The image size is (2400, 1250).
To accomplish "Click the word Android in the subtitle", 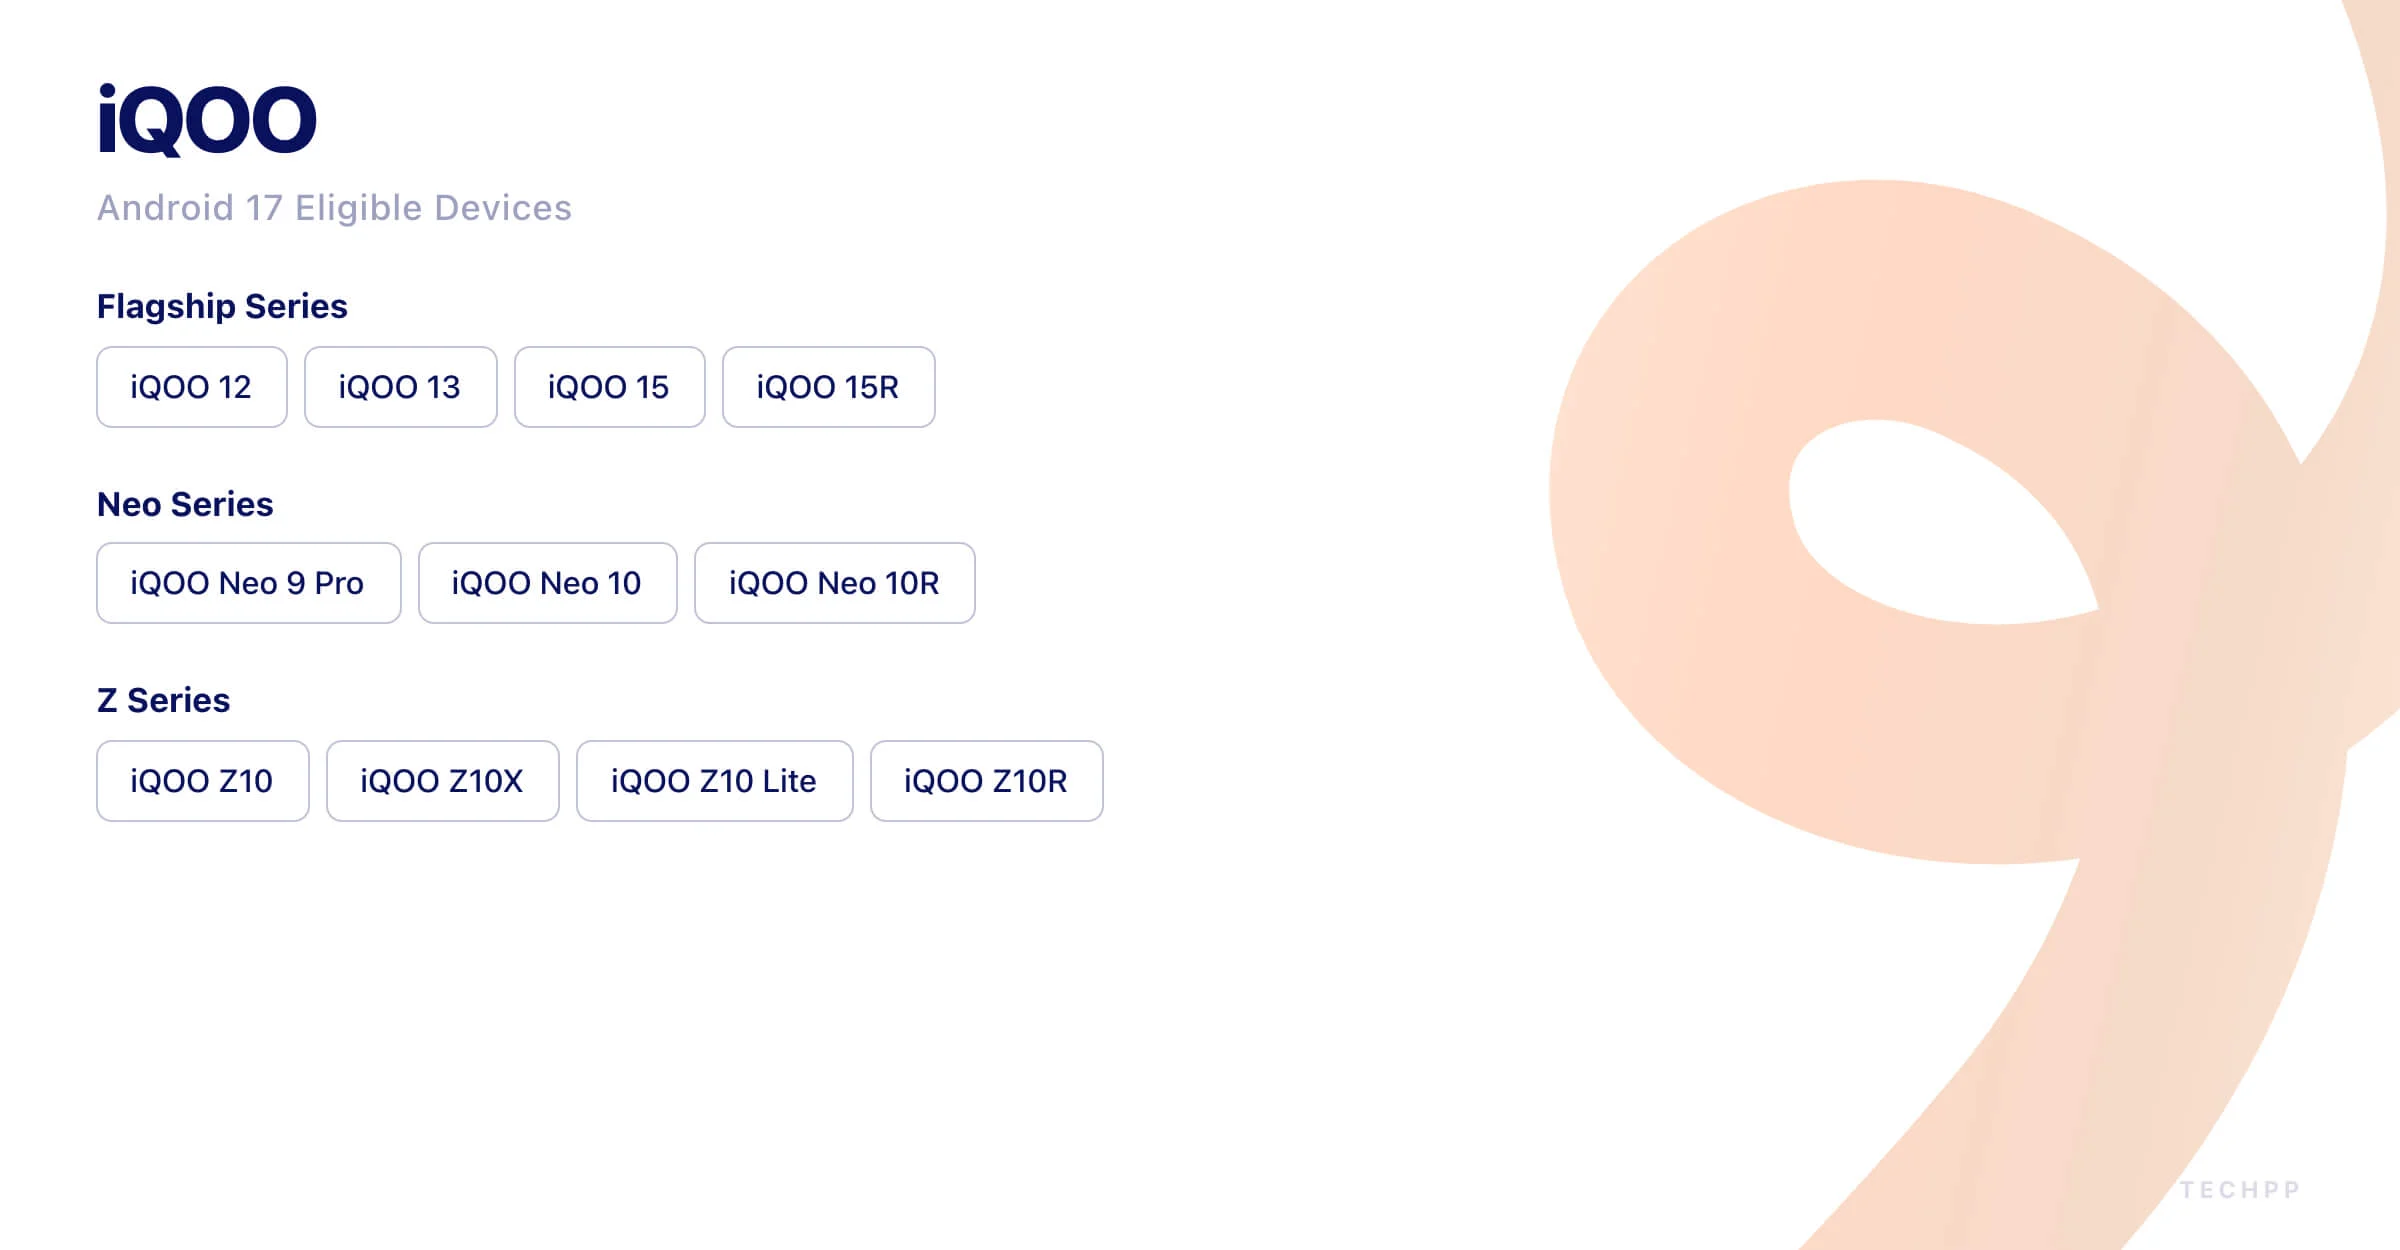I will pos(165,208).
